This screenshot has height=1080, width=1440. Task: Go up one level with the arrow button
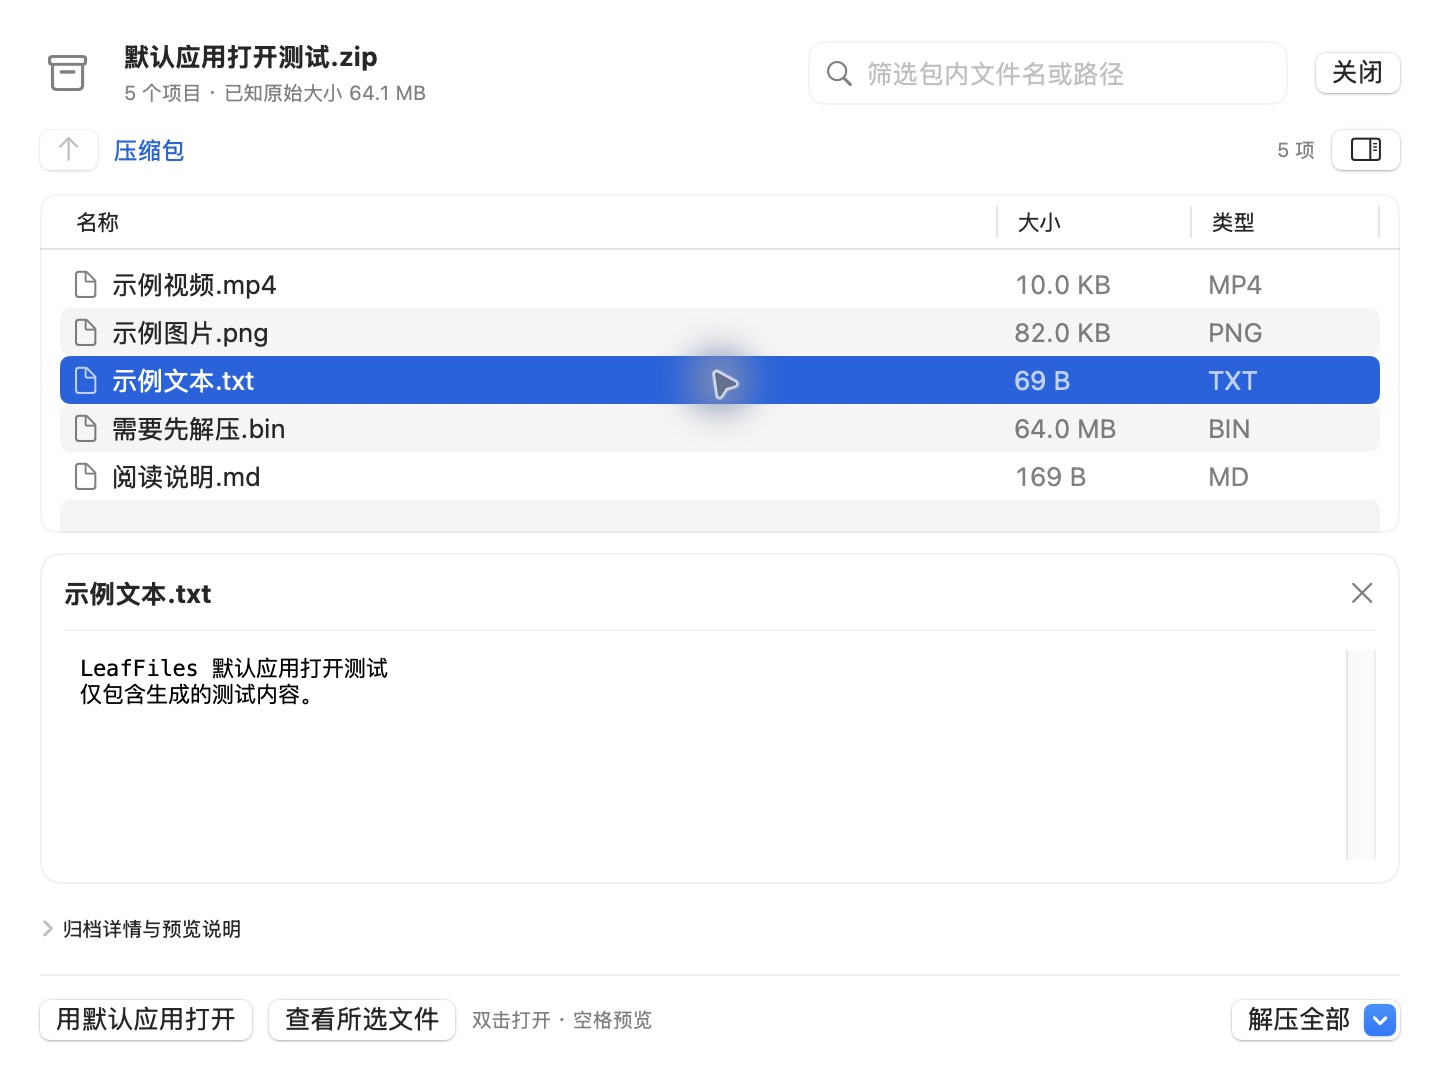tap(69, 150)
